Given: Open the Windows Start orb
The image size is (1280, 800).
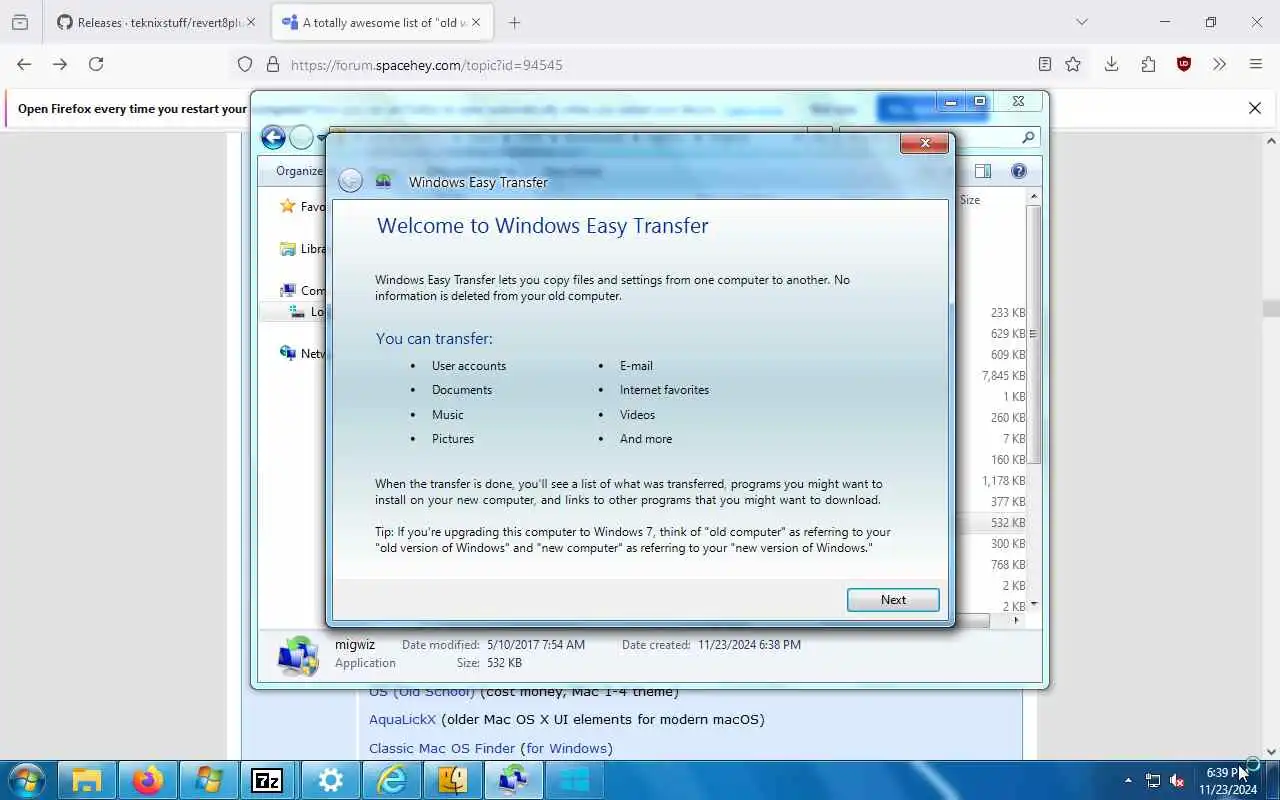Looking at the screenshot, I should click(27, 780).
